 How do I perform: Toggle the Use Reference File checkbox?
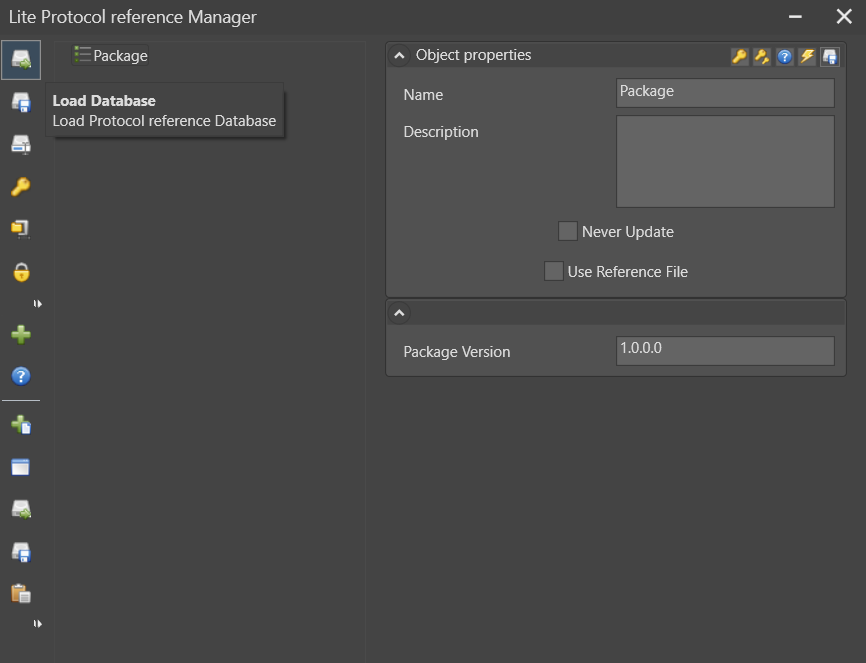click(554, 272)
